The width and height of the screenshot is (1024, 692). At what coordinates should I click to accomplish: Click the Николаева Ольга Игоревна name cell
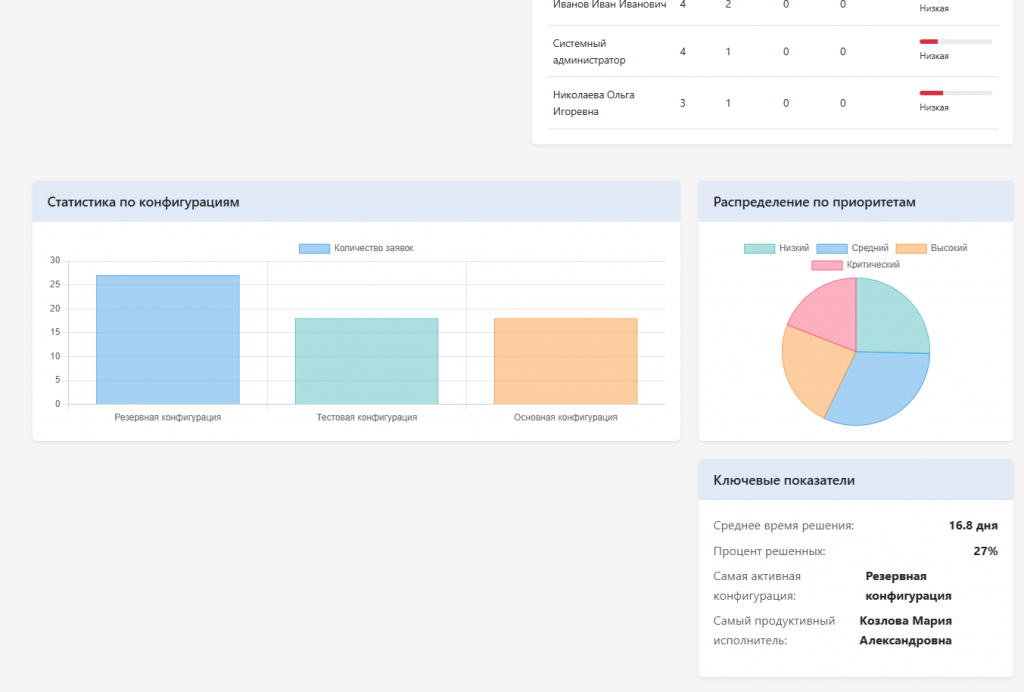point(594,103)
